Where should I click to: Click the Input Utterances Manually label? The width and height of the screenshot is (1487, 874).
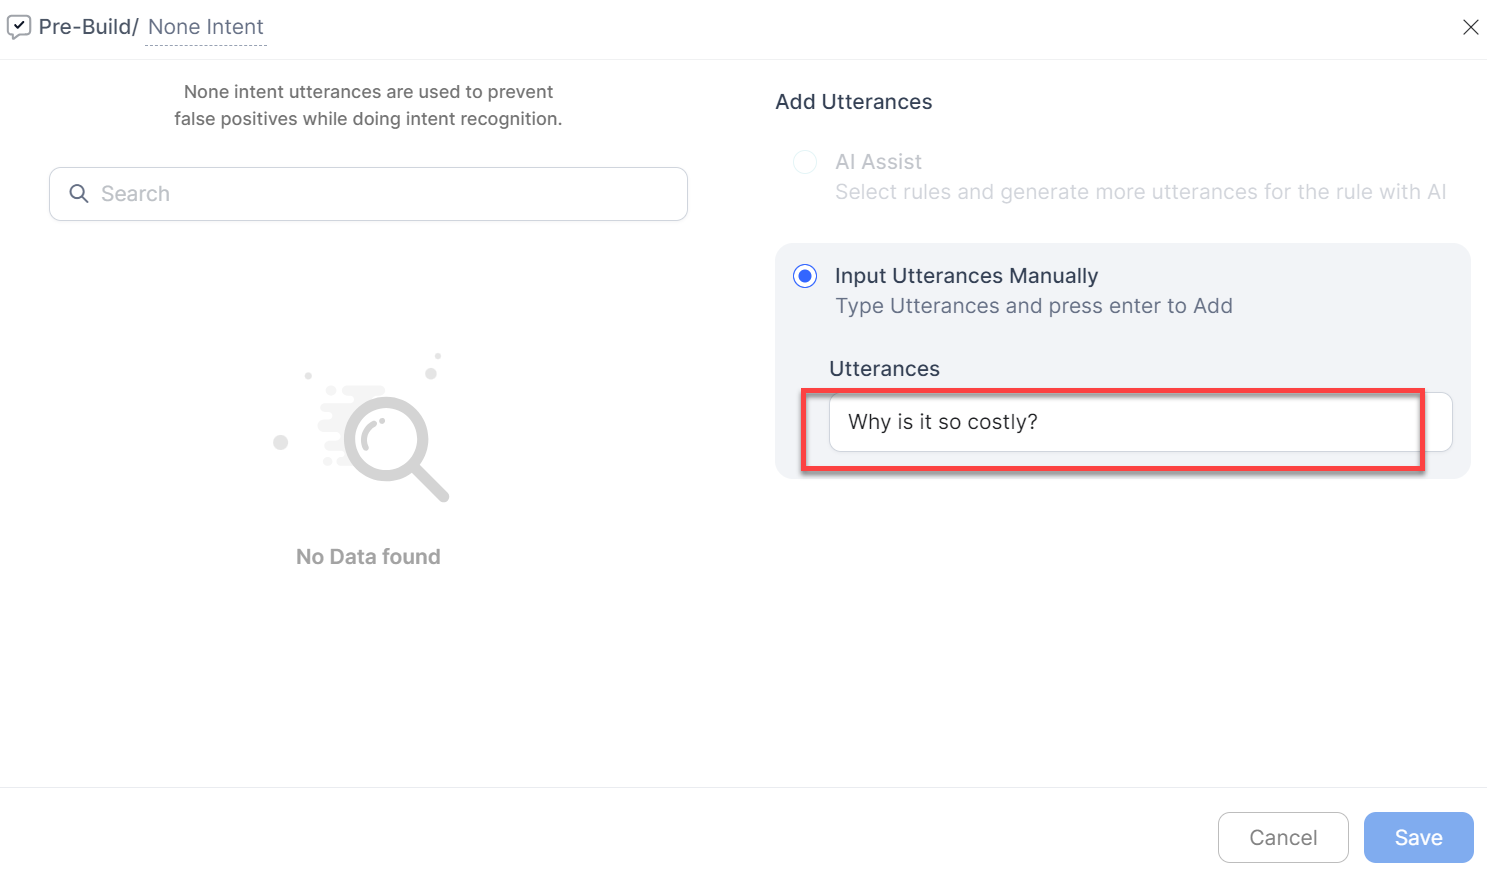(966, 276)
